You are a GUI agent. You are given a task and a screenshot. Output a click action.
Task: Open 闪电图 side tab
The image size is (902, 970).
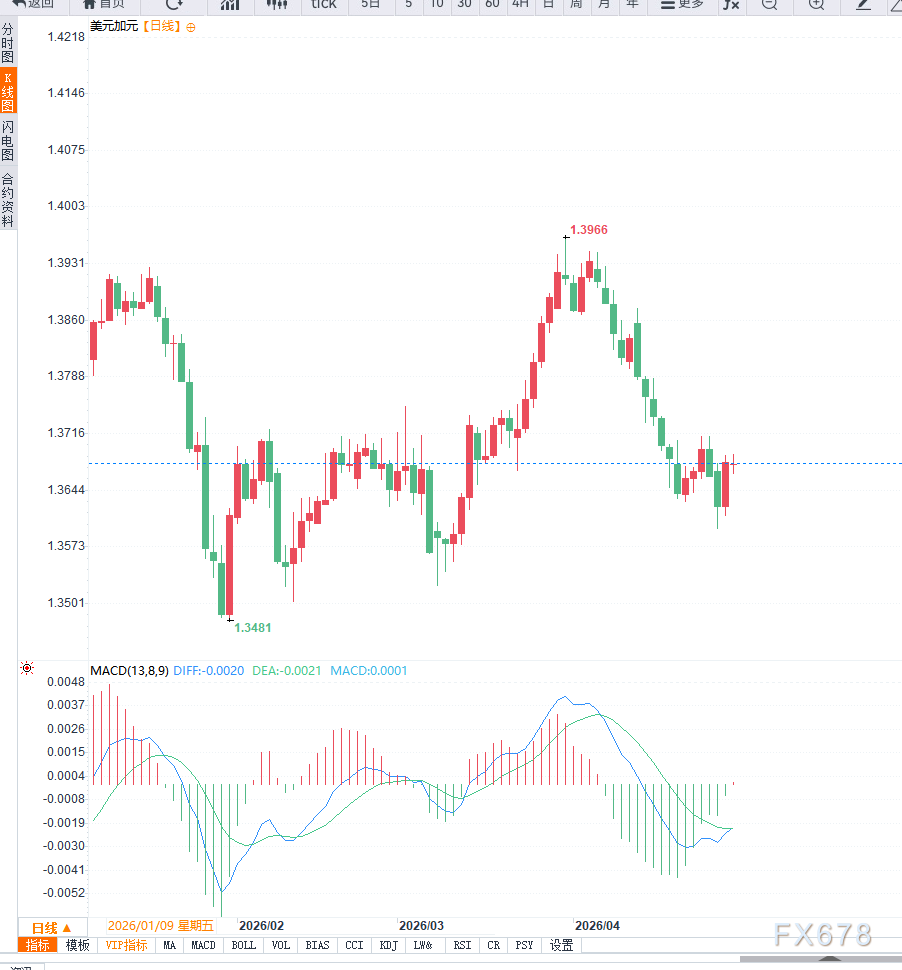pyautogui.click(x=8, y=141)
